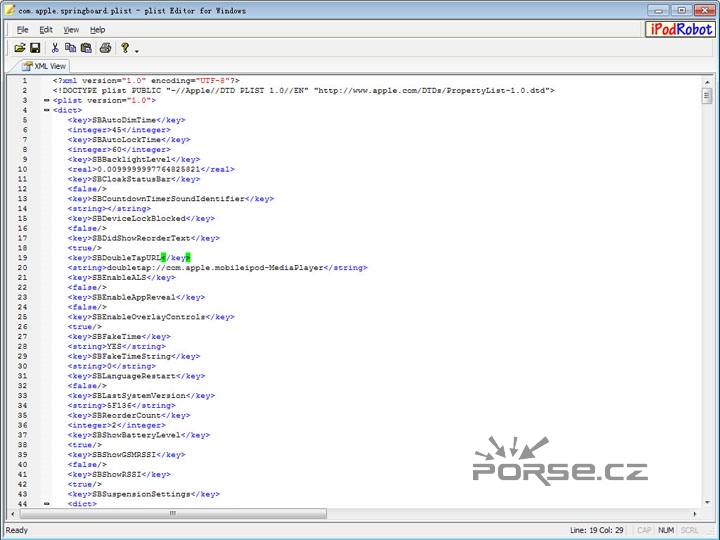Click the SBShowGSMRSSI key text
The height and width of the screenshot is (540, 720).
pos(124,455)
